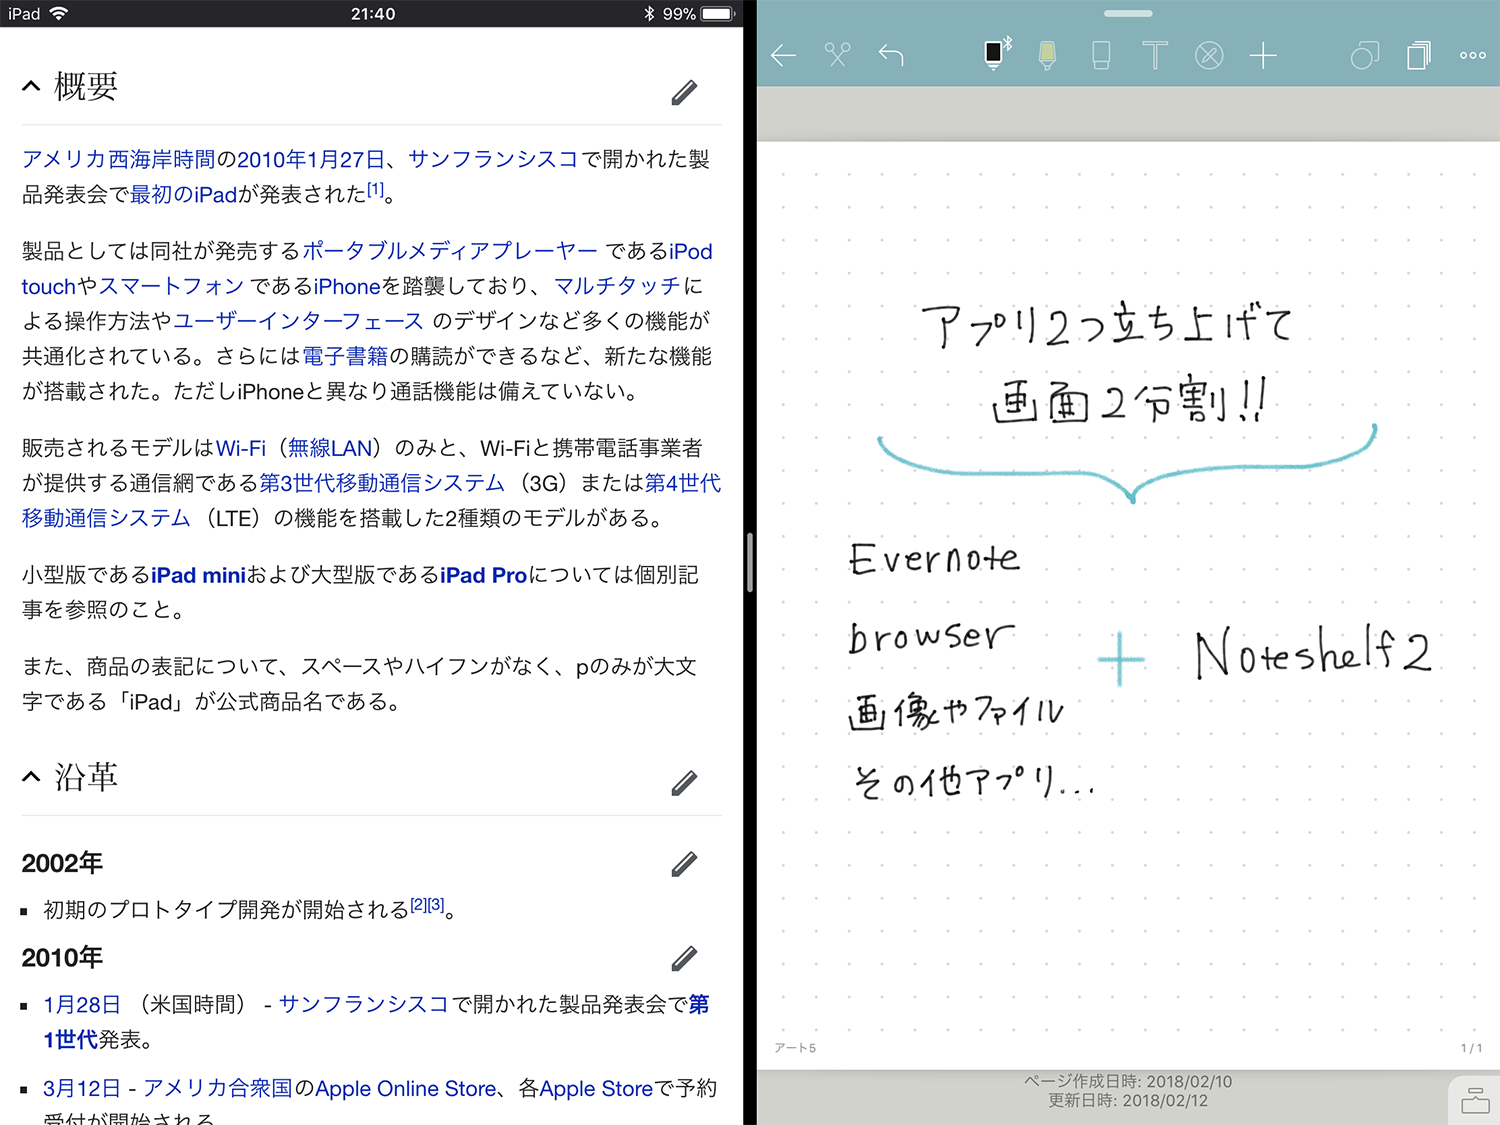Tap the plus add icon in toolbar
The height and width of the screenshot is (1125, 1500).
tap(1263, 55)
